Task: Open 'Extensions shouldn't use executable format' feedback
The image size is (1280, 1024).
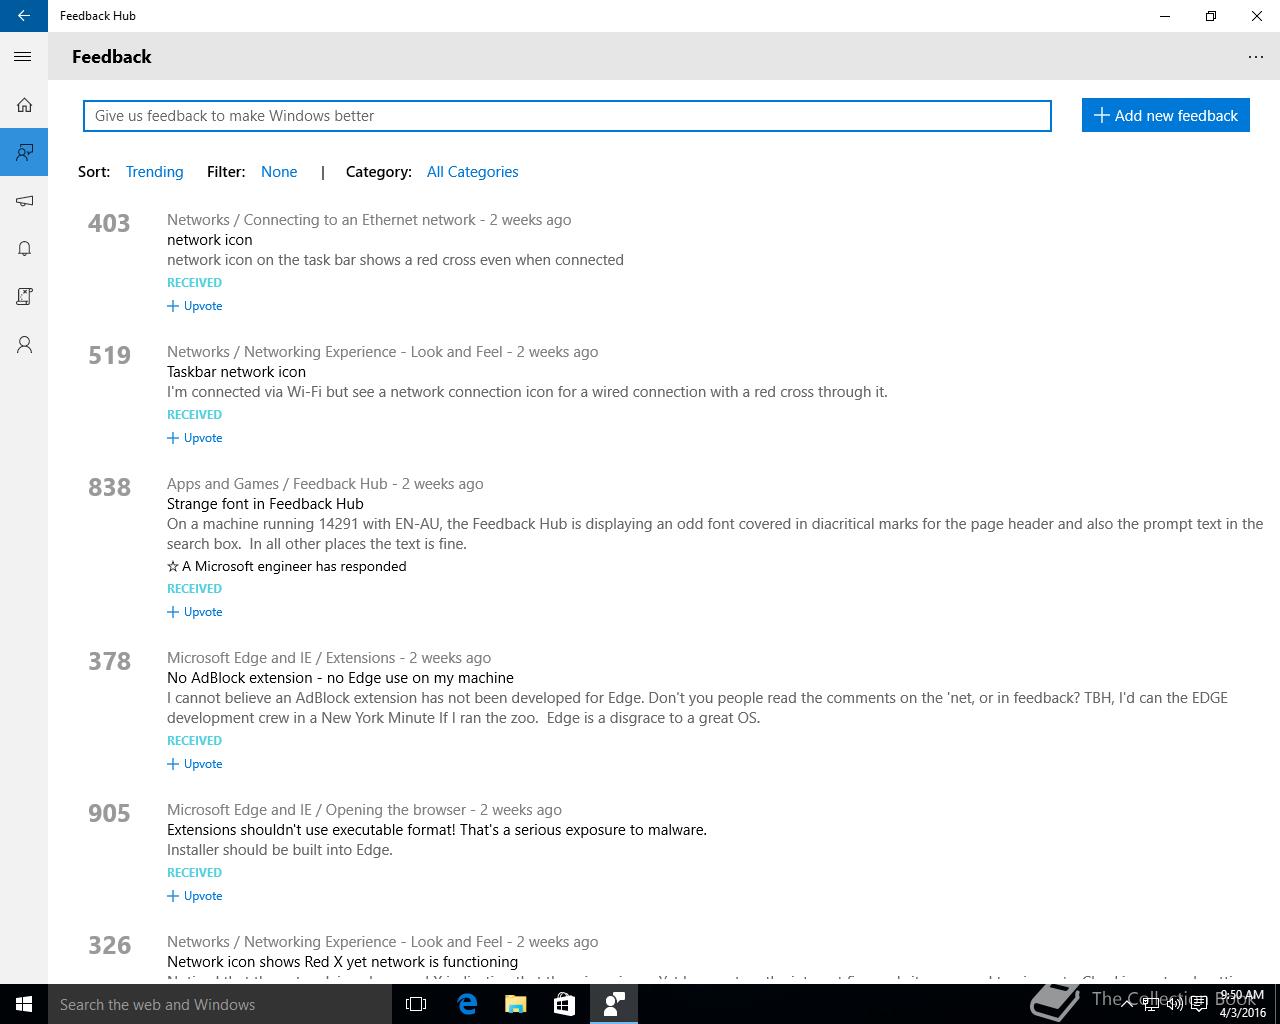Action: [437, 830]
